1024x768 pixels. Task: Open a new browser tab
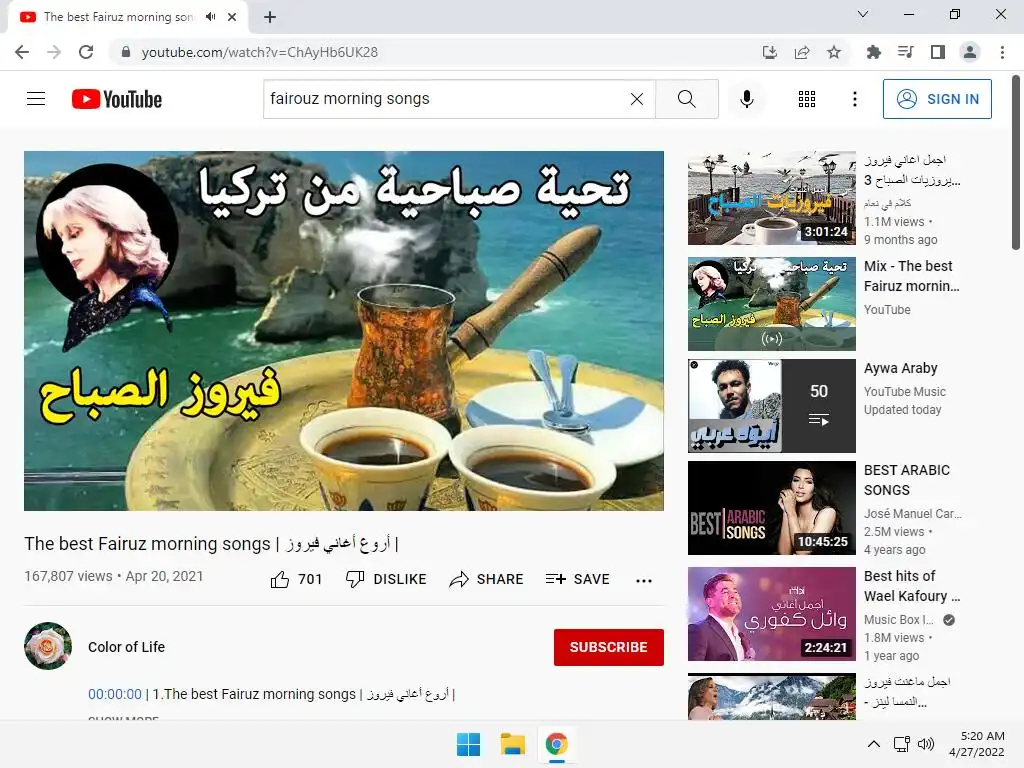[x=270, y=17]
